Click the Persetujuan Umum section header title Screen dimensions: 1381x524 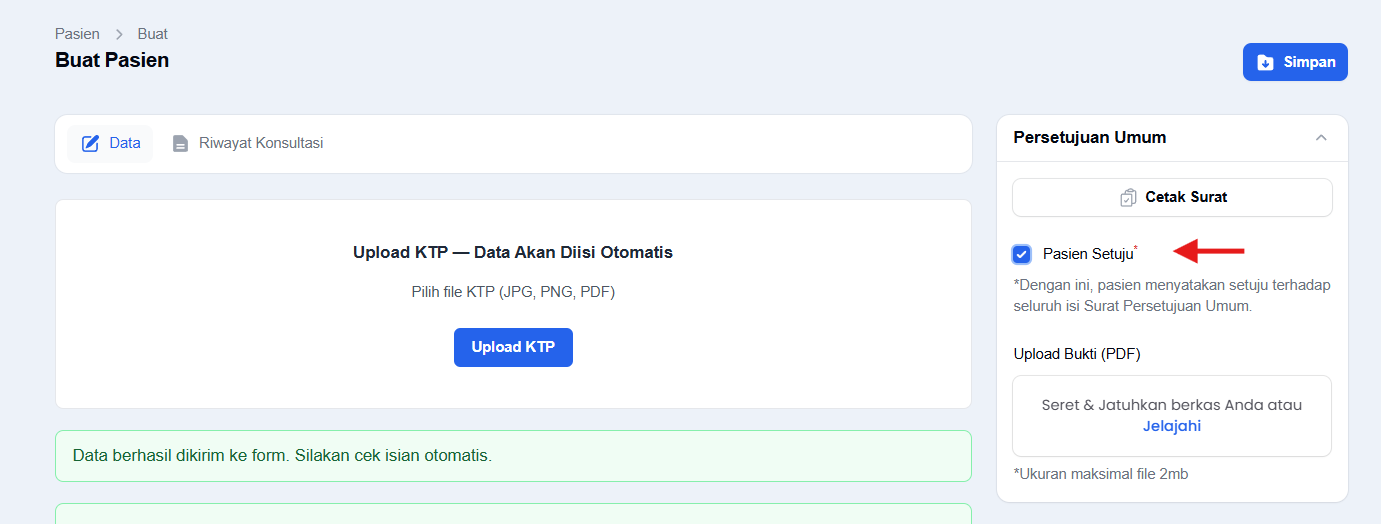pyautogui.click(x=1090, y=137)
